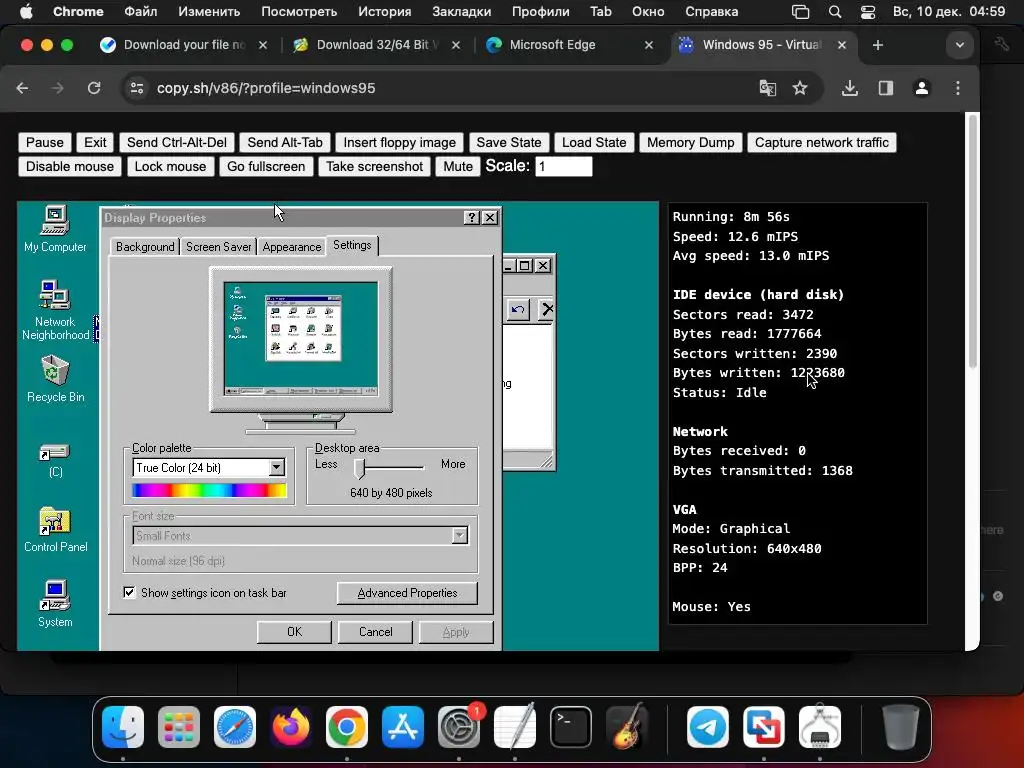The height and width of the screenshot is (768, 1024).
Task: Click Insert floppy image button
Action: click(x=400, y=142)
